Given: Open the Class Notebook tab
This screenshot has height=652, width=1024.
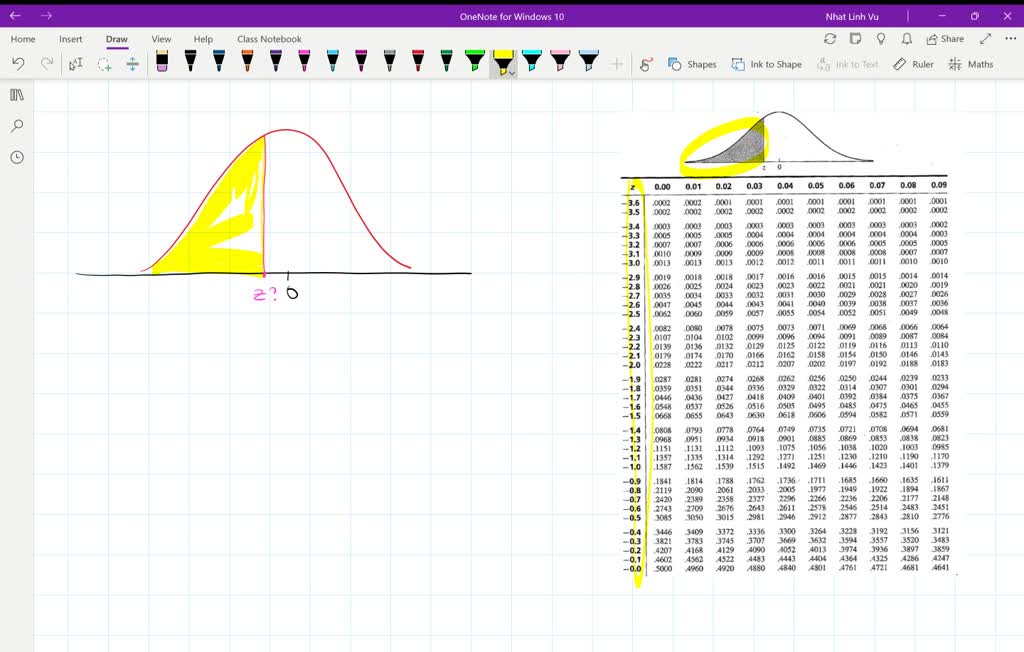Looking at the screenshot, I should pyautogui.click(x=269, y=39).
